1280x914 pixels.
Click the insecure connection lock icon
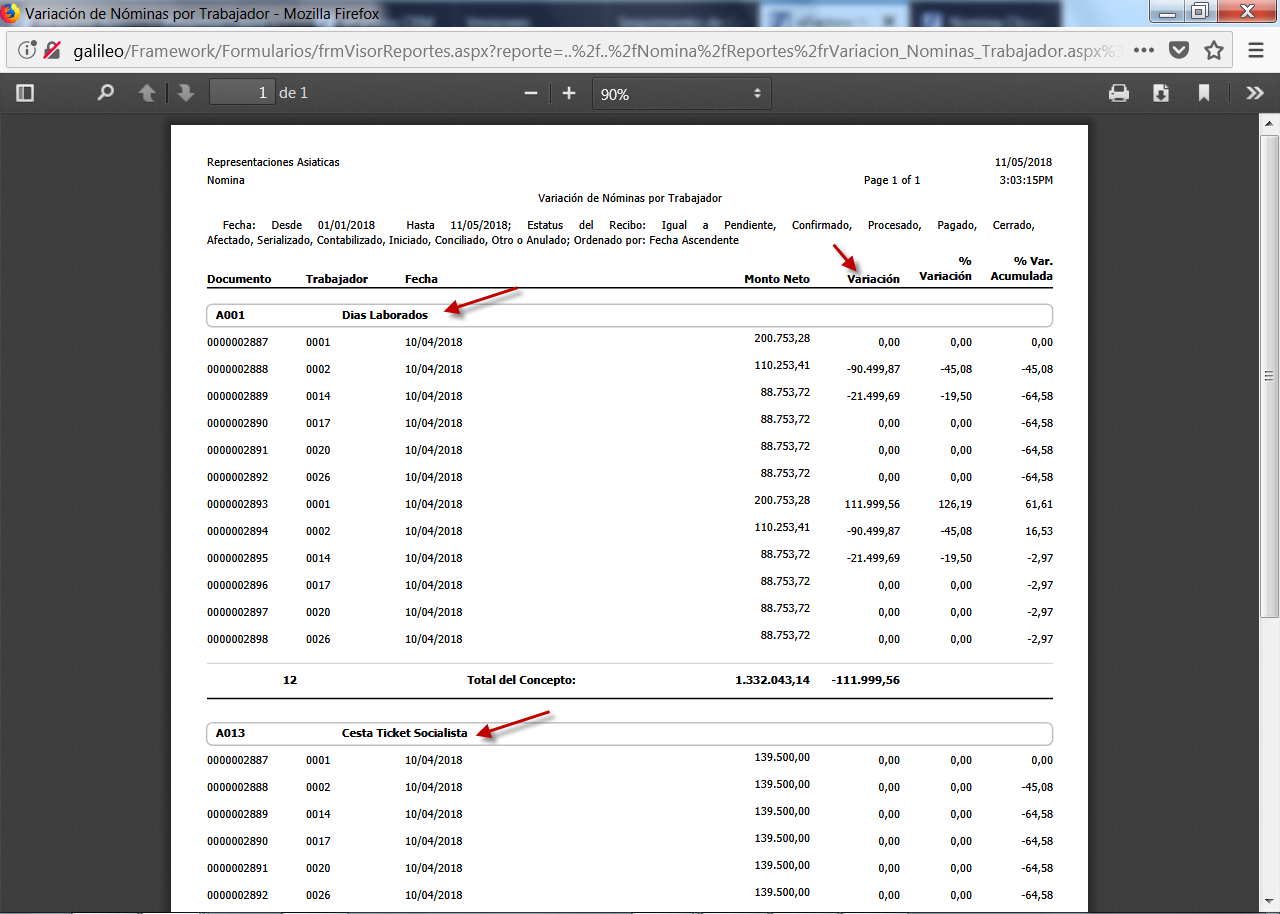[x=51, y=50]
